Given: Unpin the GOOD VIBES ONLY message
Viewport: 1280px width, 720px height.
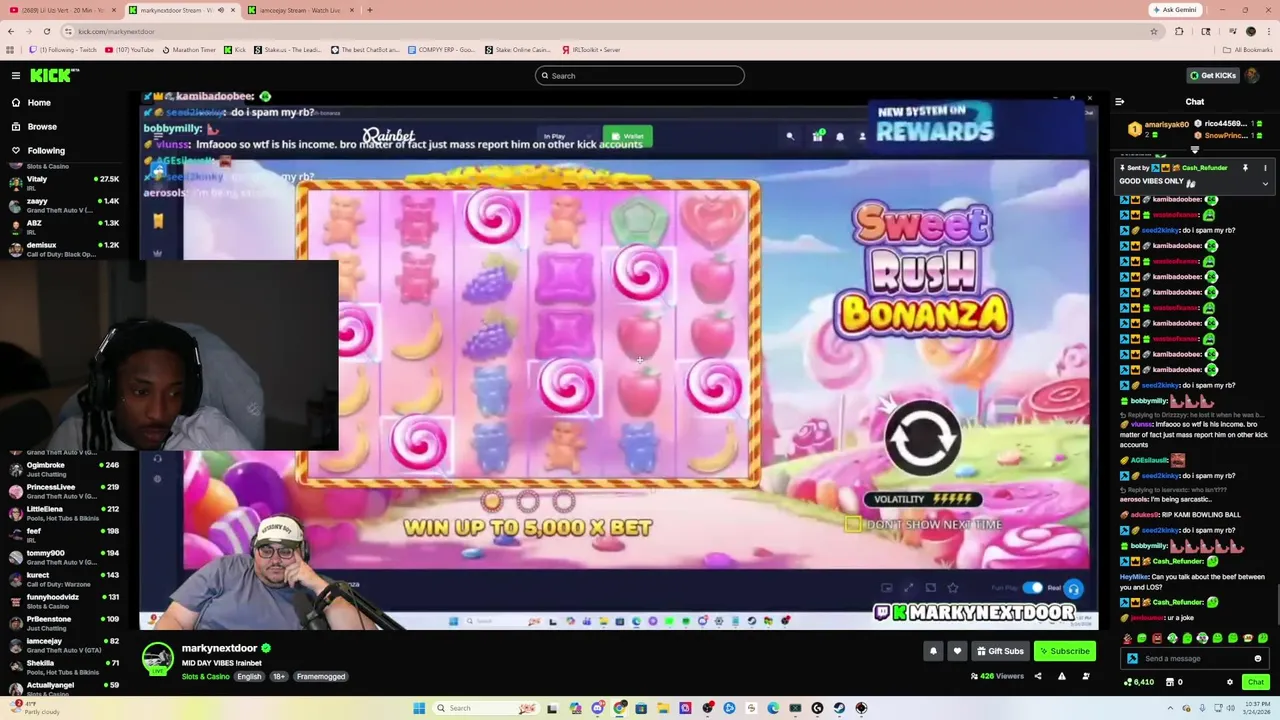Looking at the screenshot, I should tap(1245, 168).
